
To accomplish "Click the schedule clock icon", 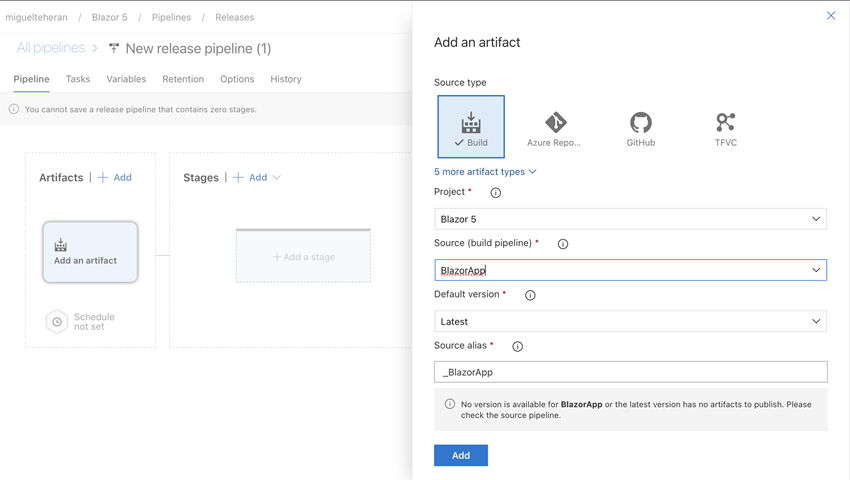I will click(x=57, y=322).
